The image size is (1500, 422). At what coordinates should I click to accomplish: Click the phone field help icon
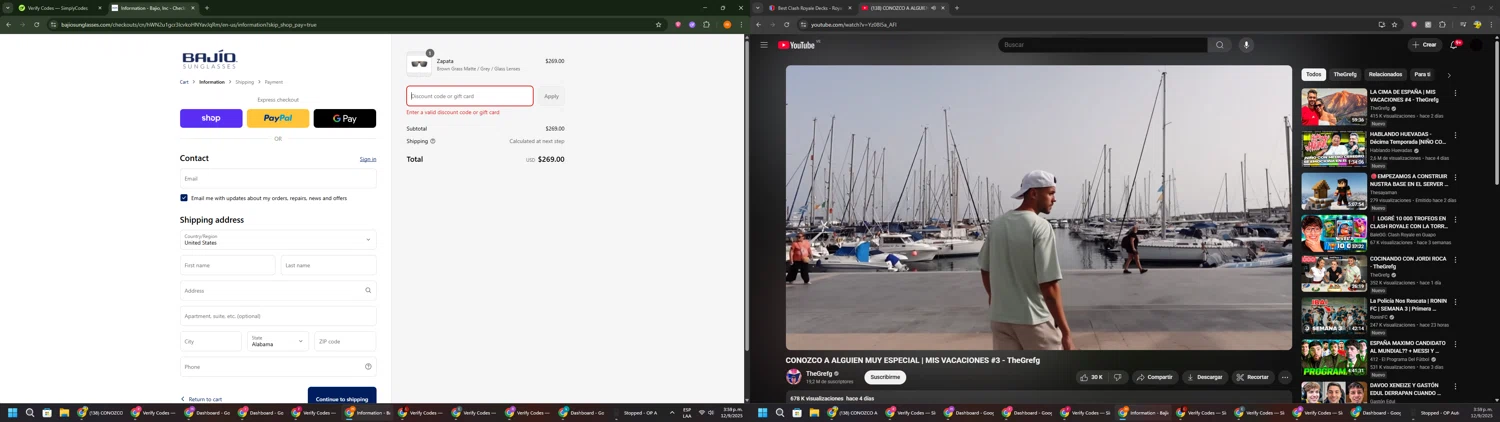368,366
